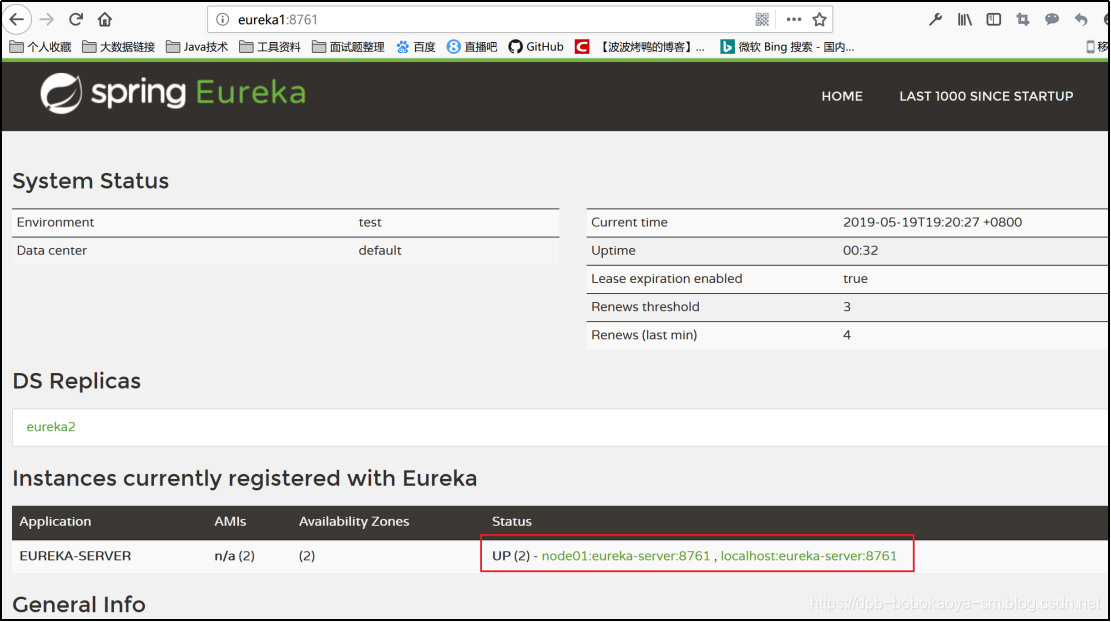Click the System Status heading
The image size is (1111, 622).
pyautogui.click(x=91, y=181)
